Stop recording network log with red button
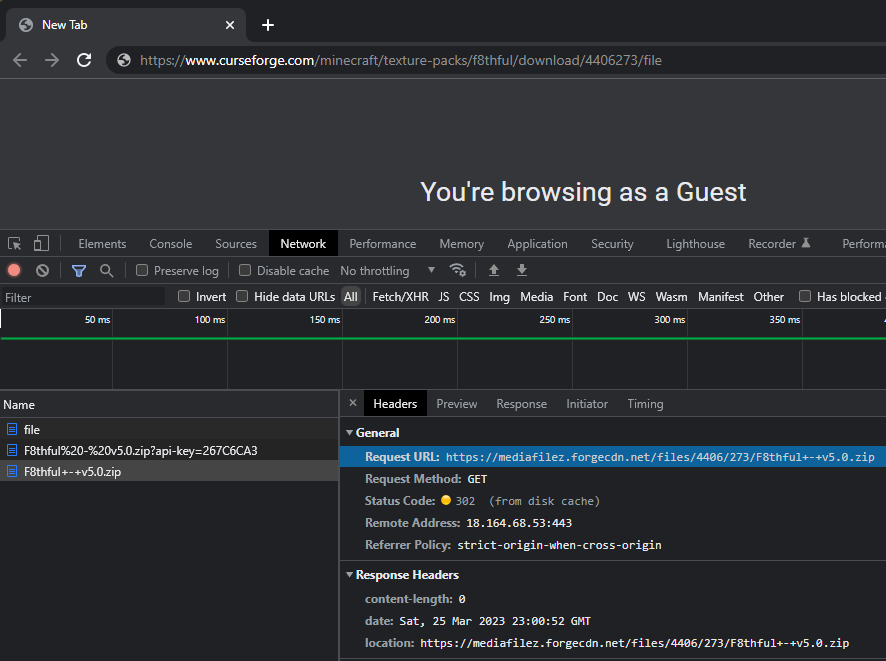 coord(14,271)
